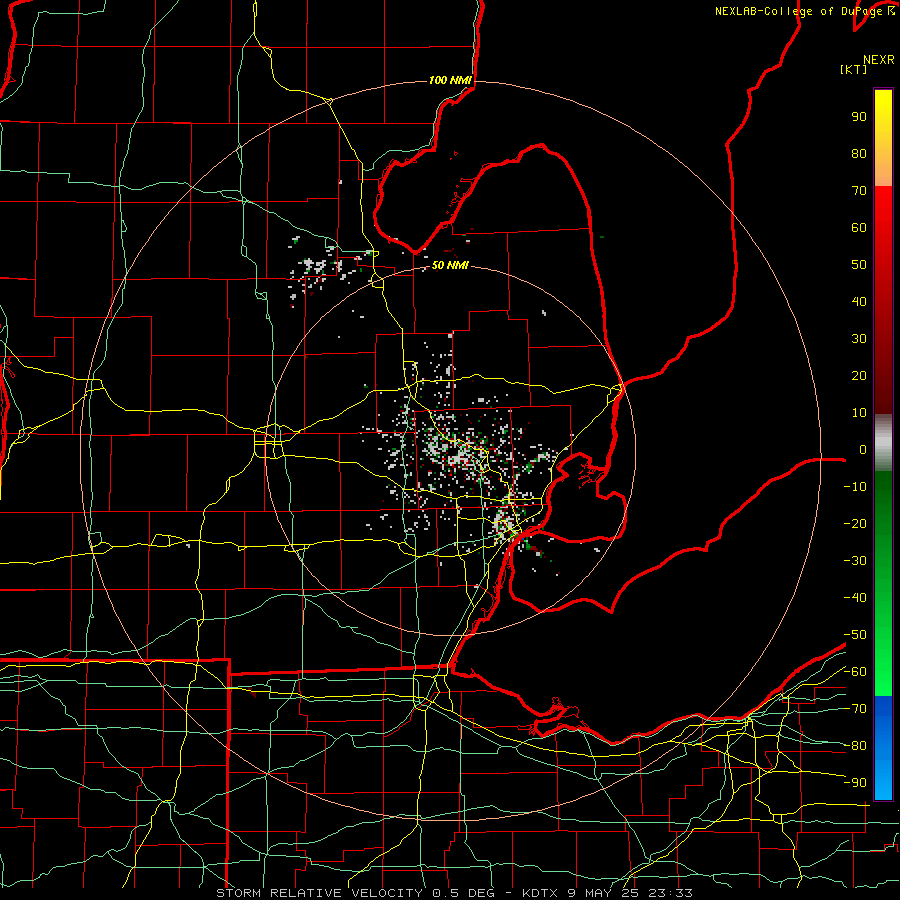
Task: Click the 70 knot scale label
Action: (x=859, y=191)
